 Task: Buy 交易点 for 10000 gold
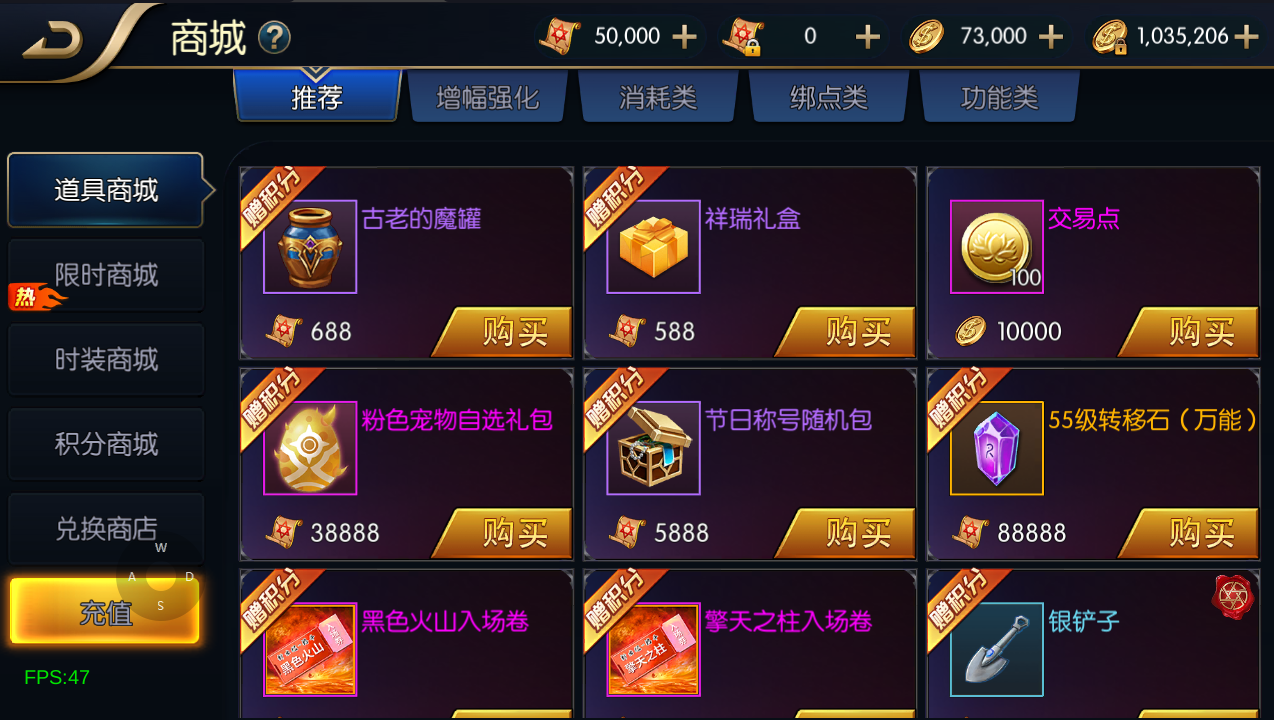(x=1188, y=332)
